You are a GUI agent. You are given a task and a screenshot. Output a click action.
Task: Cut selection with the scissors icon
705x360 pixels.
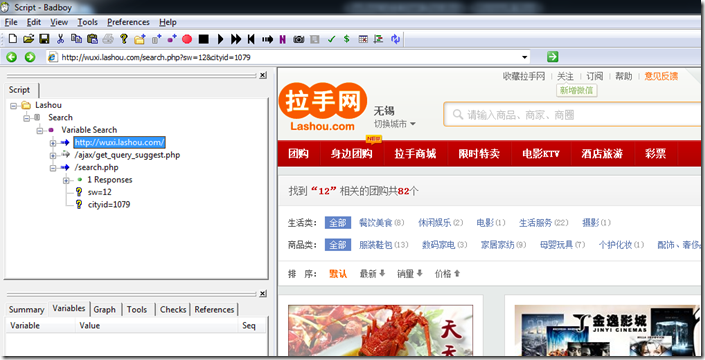click(60, 39)
